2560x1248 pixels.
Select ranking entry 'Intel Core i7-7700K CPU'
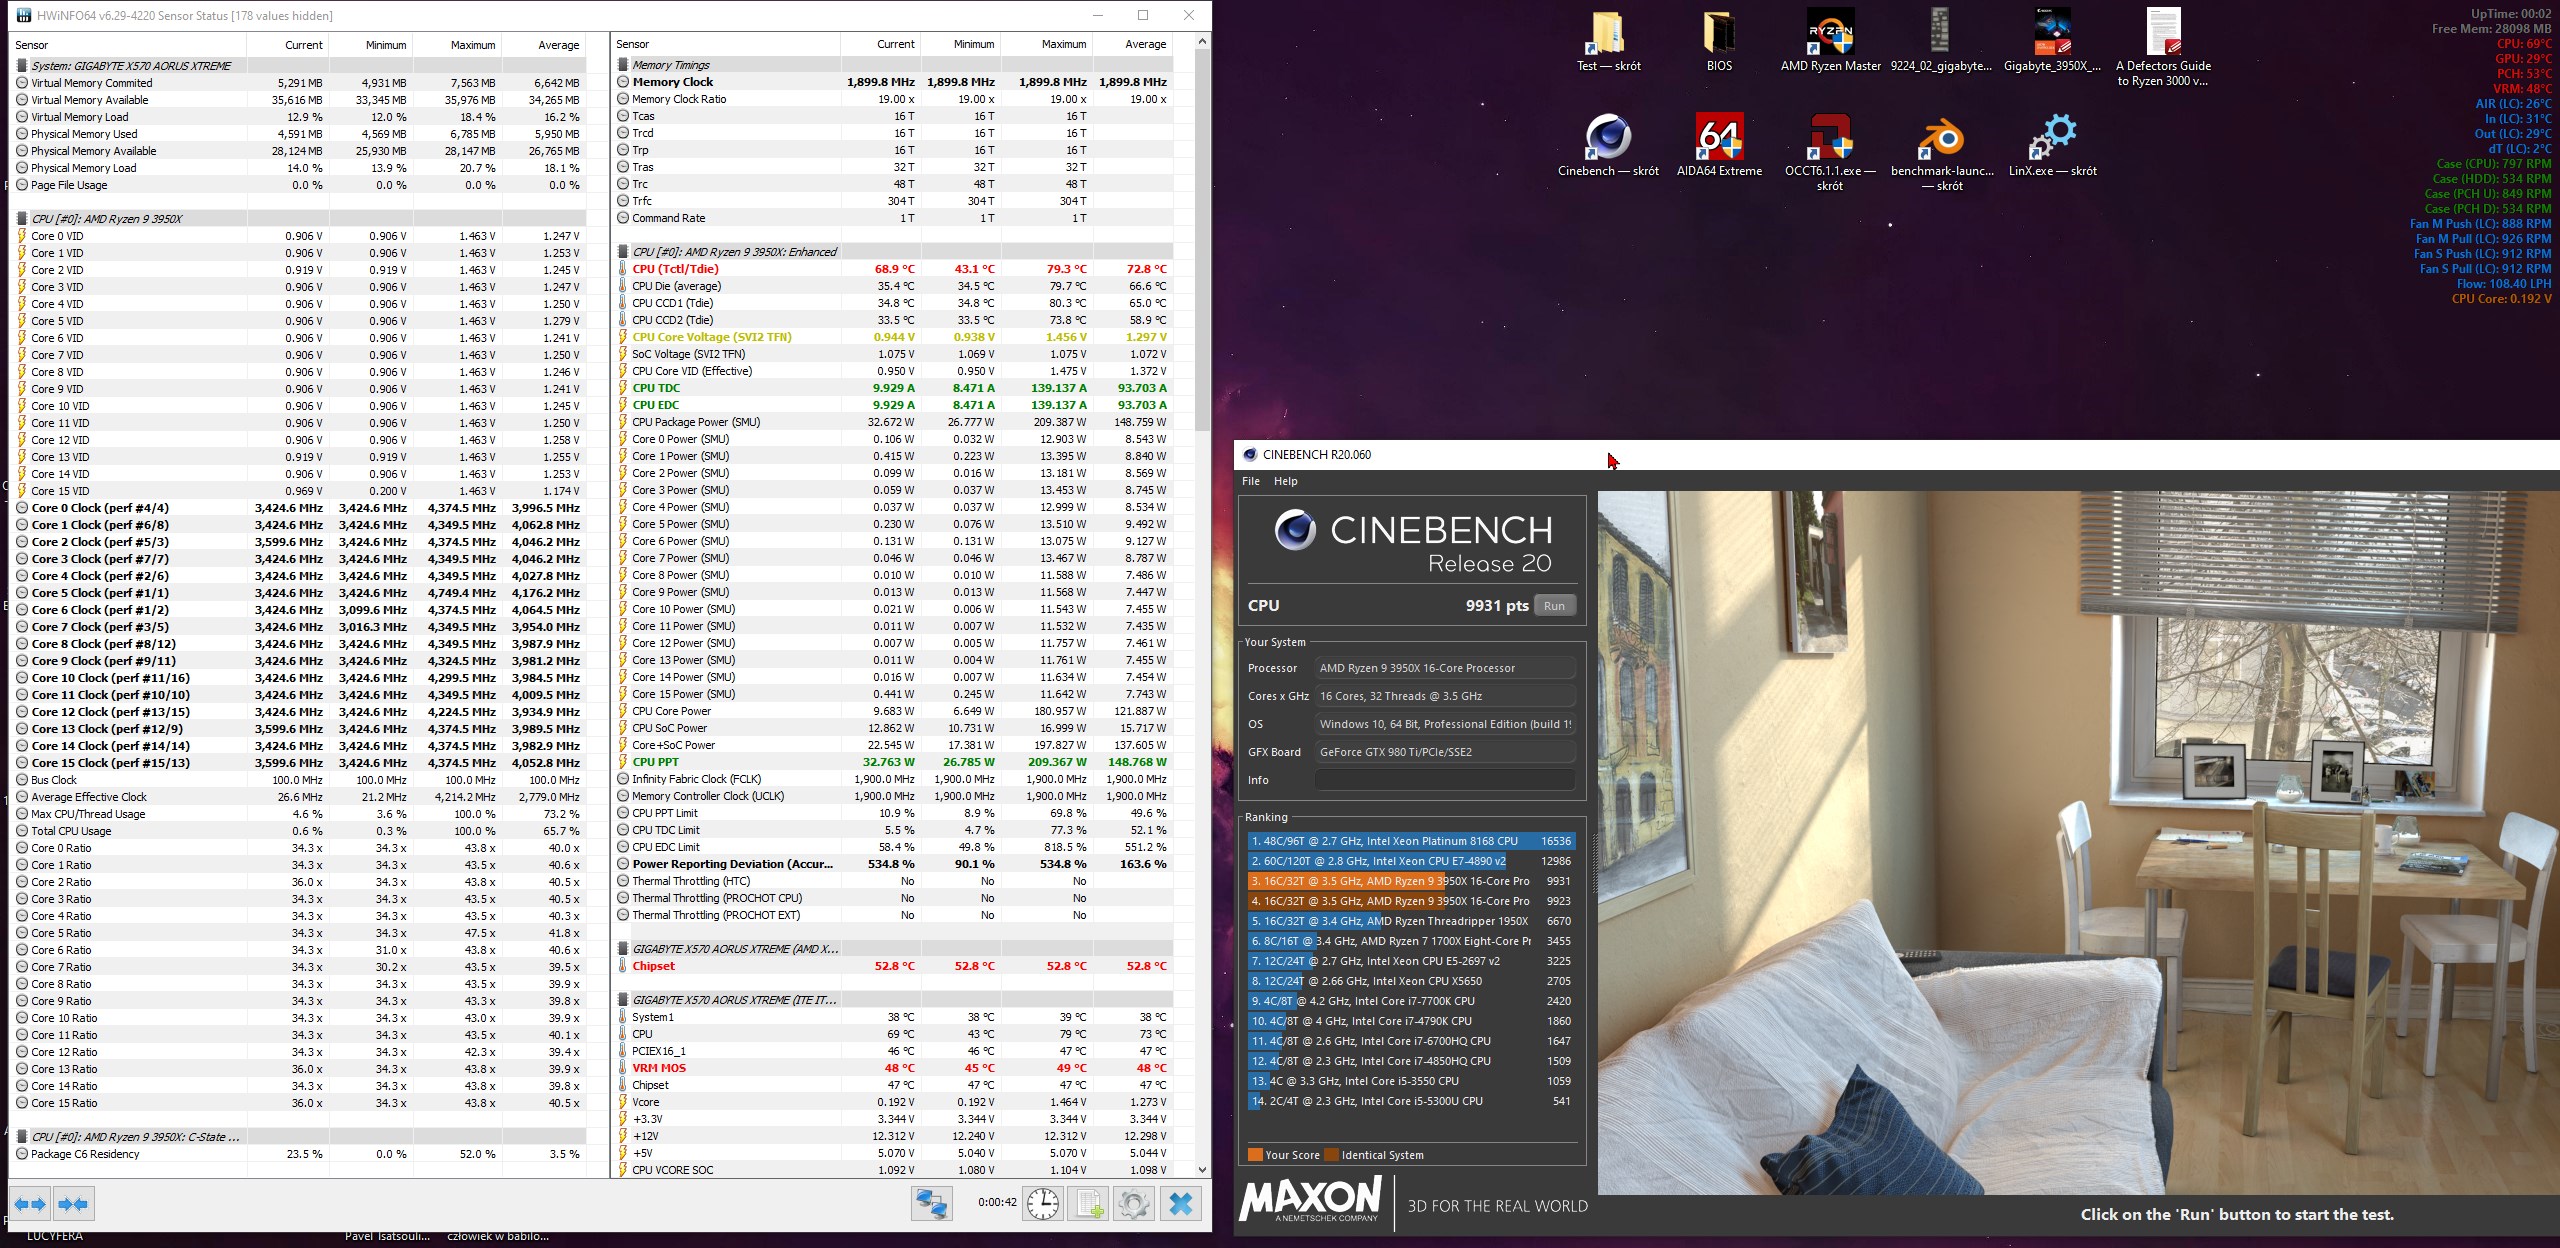(x=1411, y=1001)
